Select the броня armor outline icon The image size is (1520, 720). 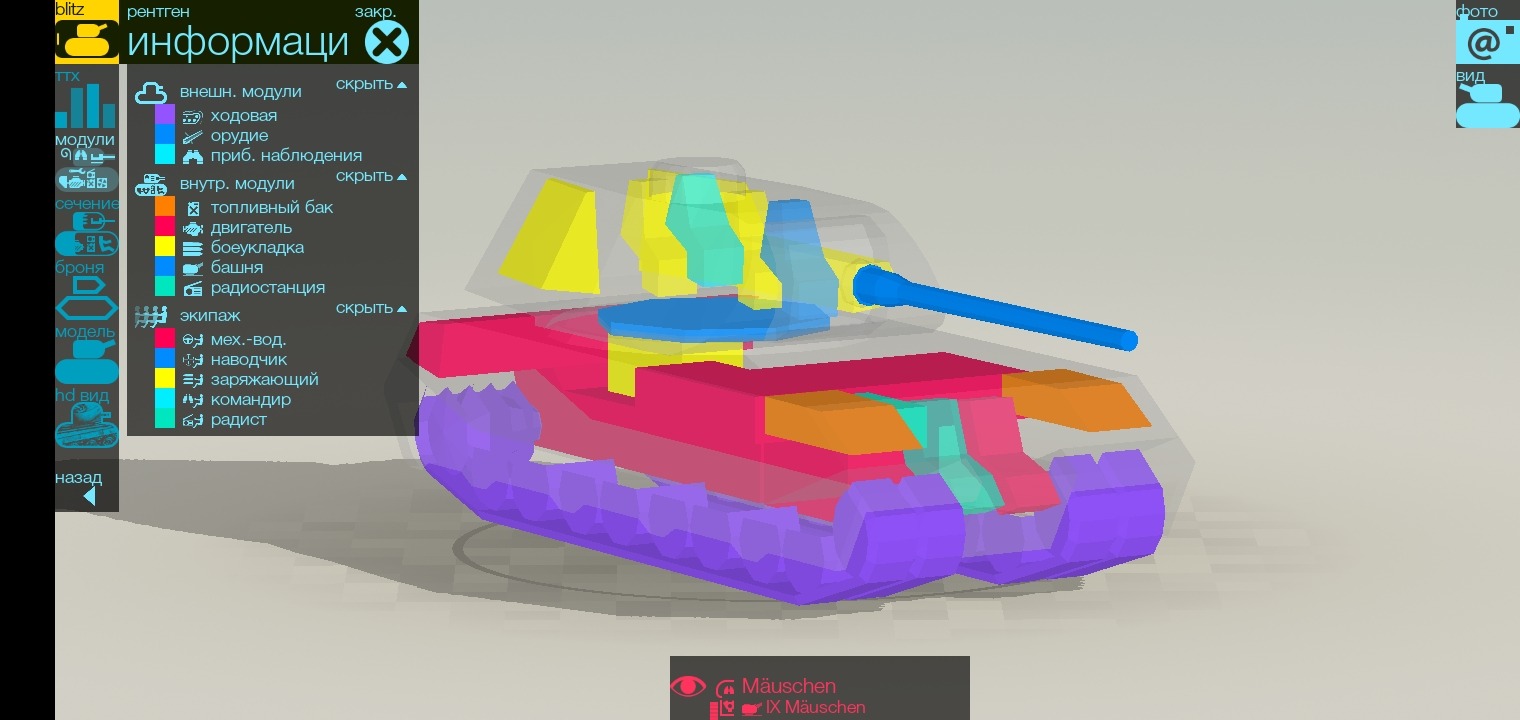click(86, 299)
